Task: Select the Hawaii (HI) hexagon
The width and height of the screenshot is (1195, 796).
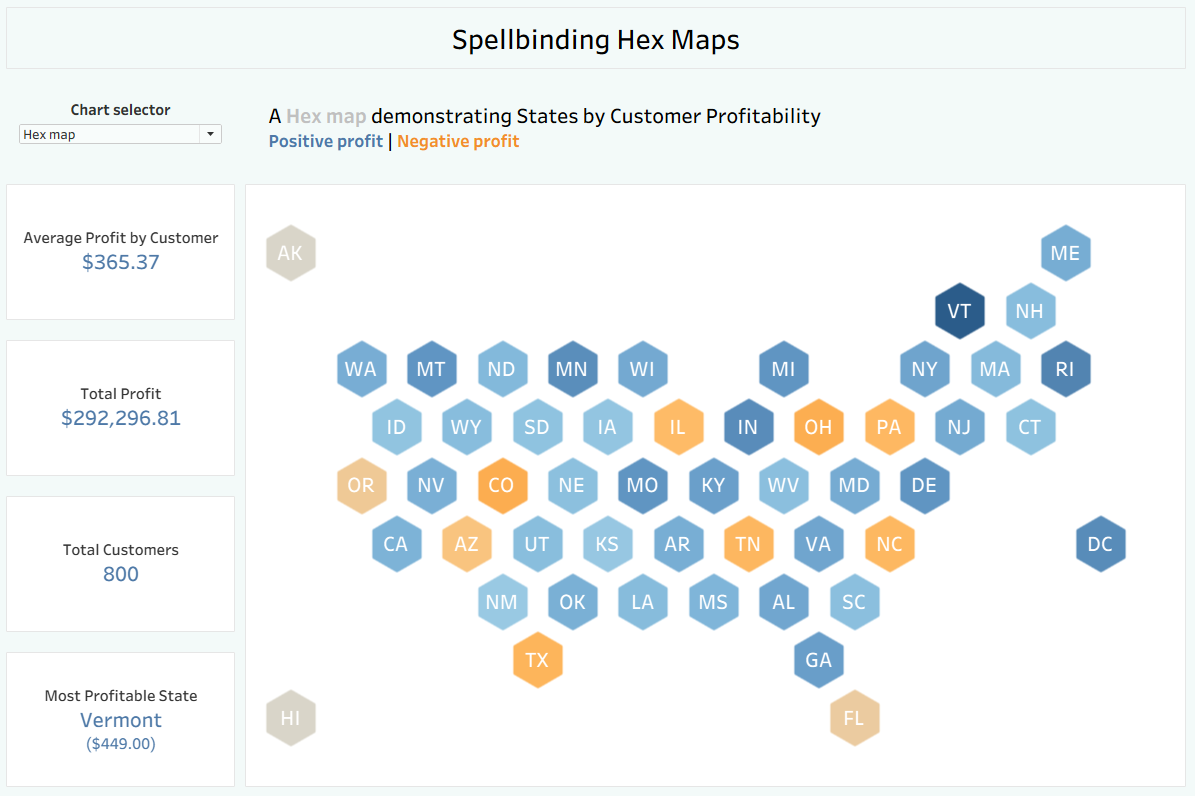Action: 290,718
